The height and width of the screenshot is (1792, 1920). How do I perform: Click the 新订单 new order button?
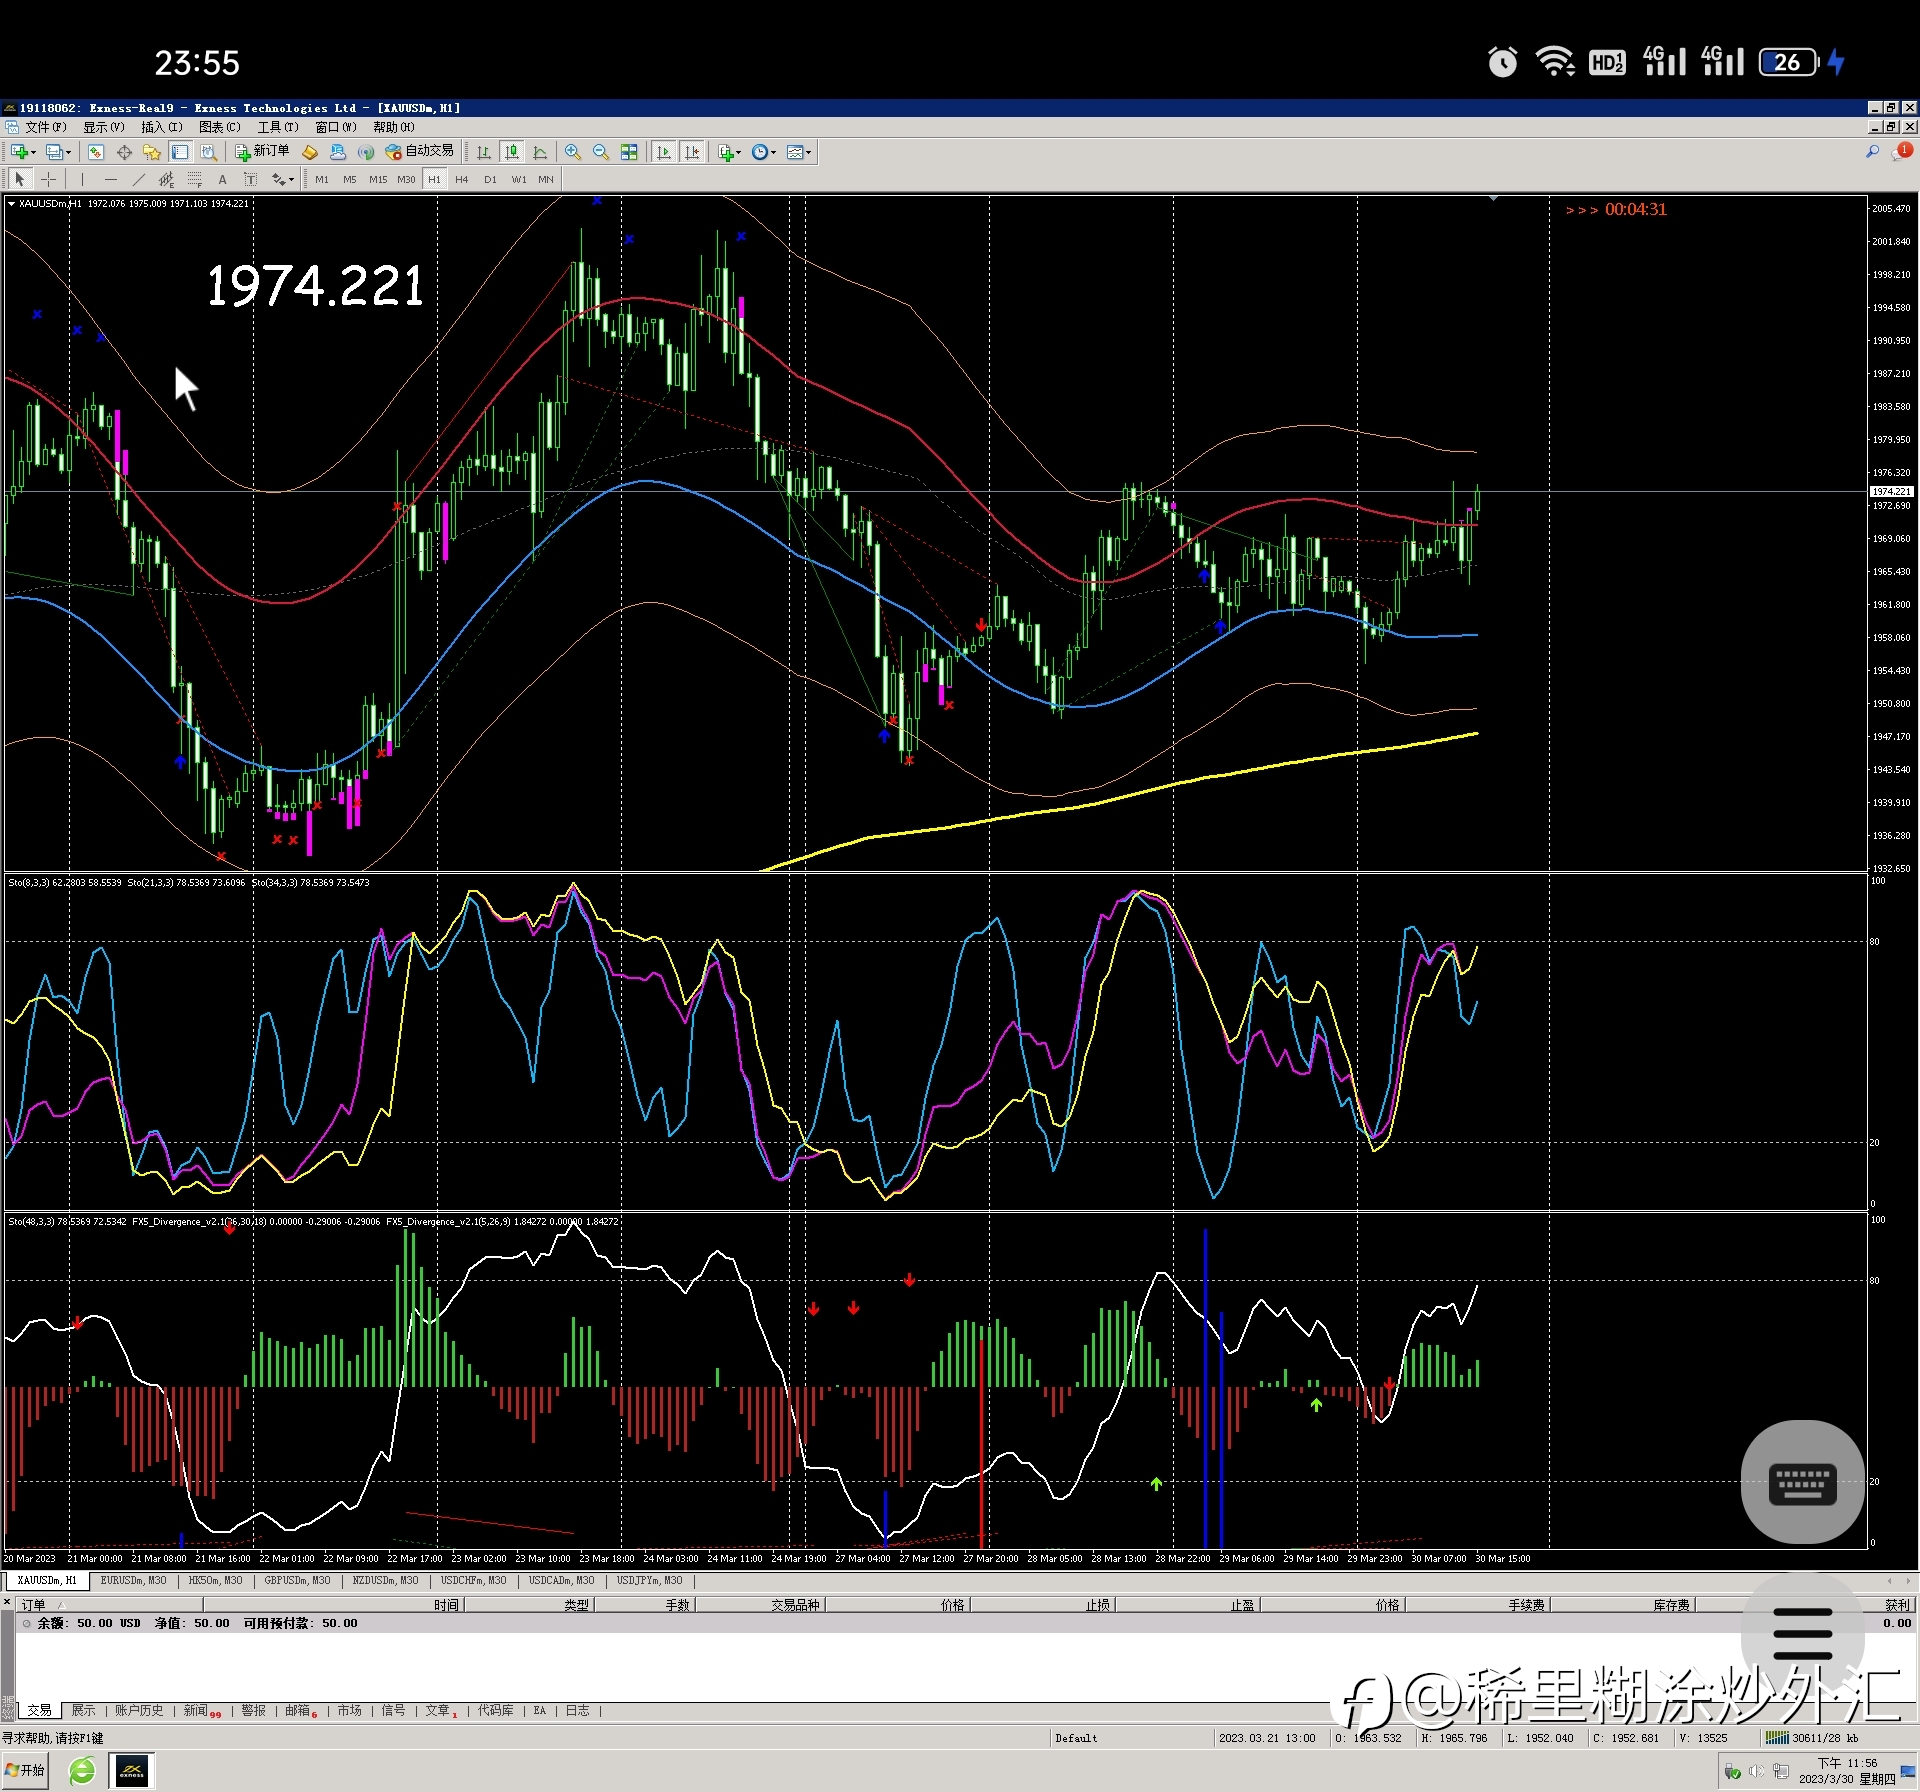[262, 151]
